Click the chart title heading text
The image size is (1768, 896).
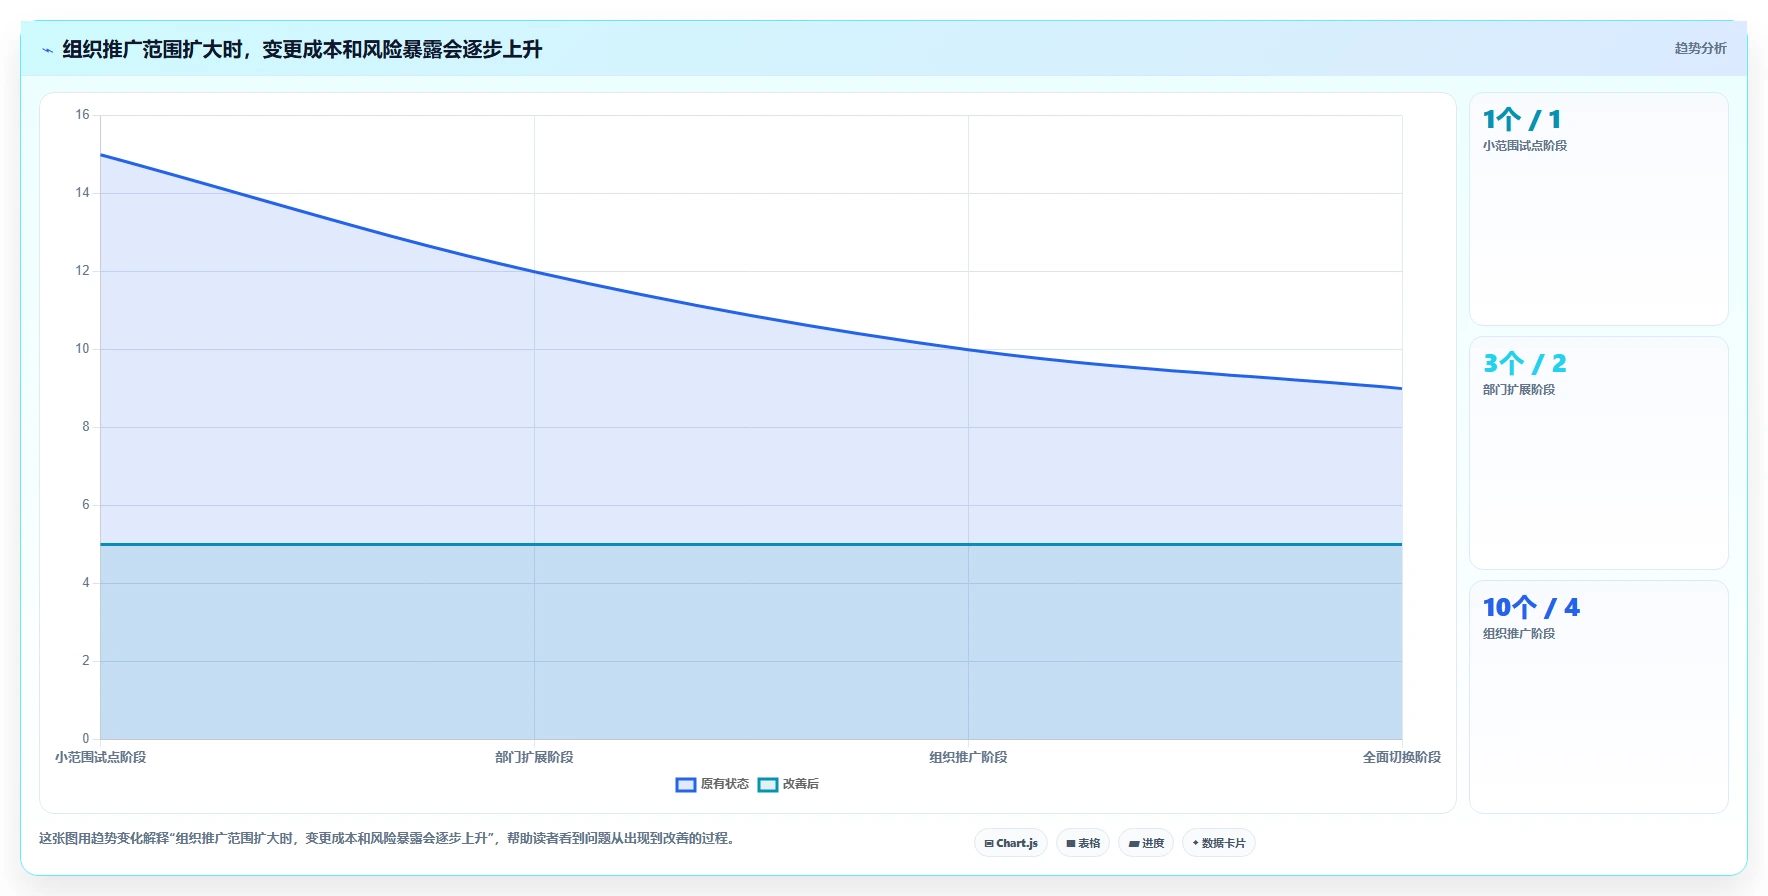pyautogui.click(x=302, y=49)
